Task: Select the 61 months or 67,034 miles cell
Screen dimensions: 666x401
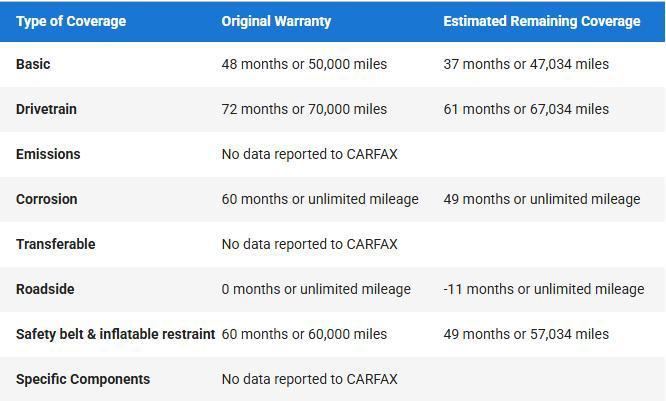Action: coord(526,109)
